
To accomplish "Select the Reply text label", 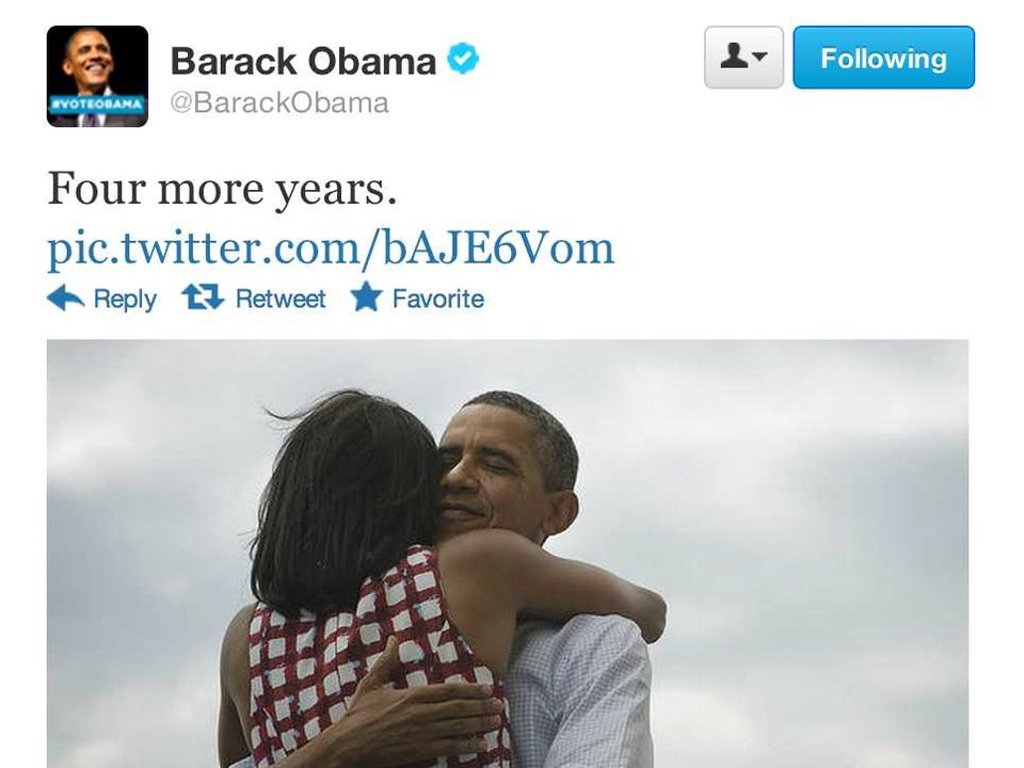I will (125, 299).
